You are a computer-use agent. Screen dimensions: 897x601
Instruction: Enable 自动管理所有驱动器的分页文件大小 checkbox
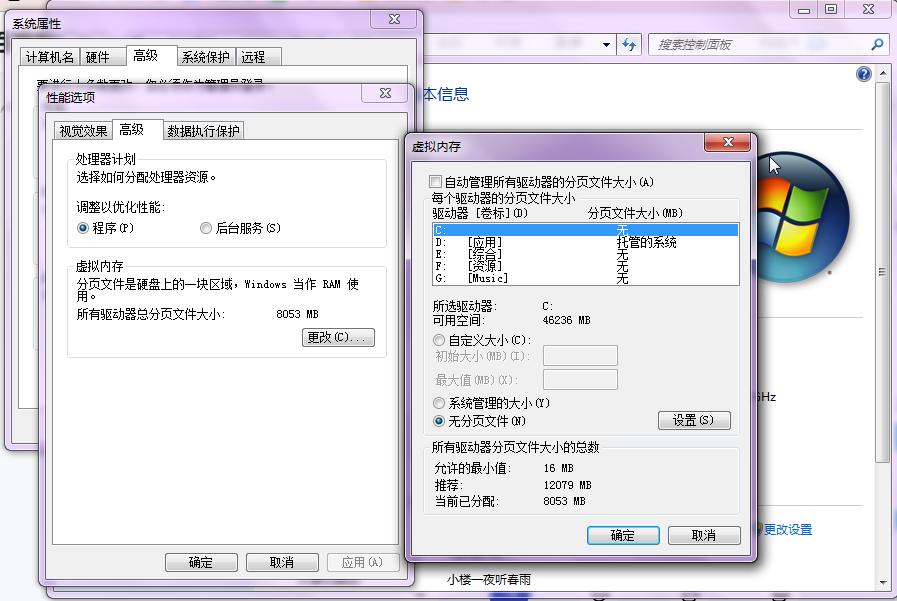(x=437, y=182)
